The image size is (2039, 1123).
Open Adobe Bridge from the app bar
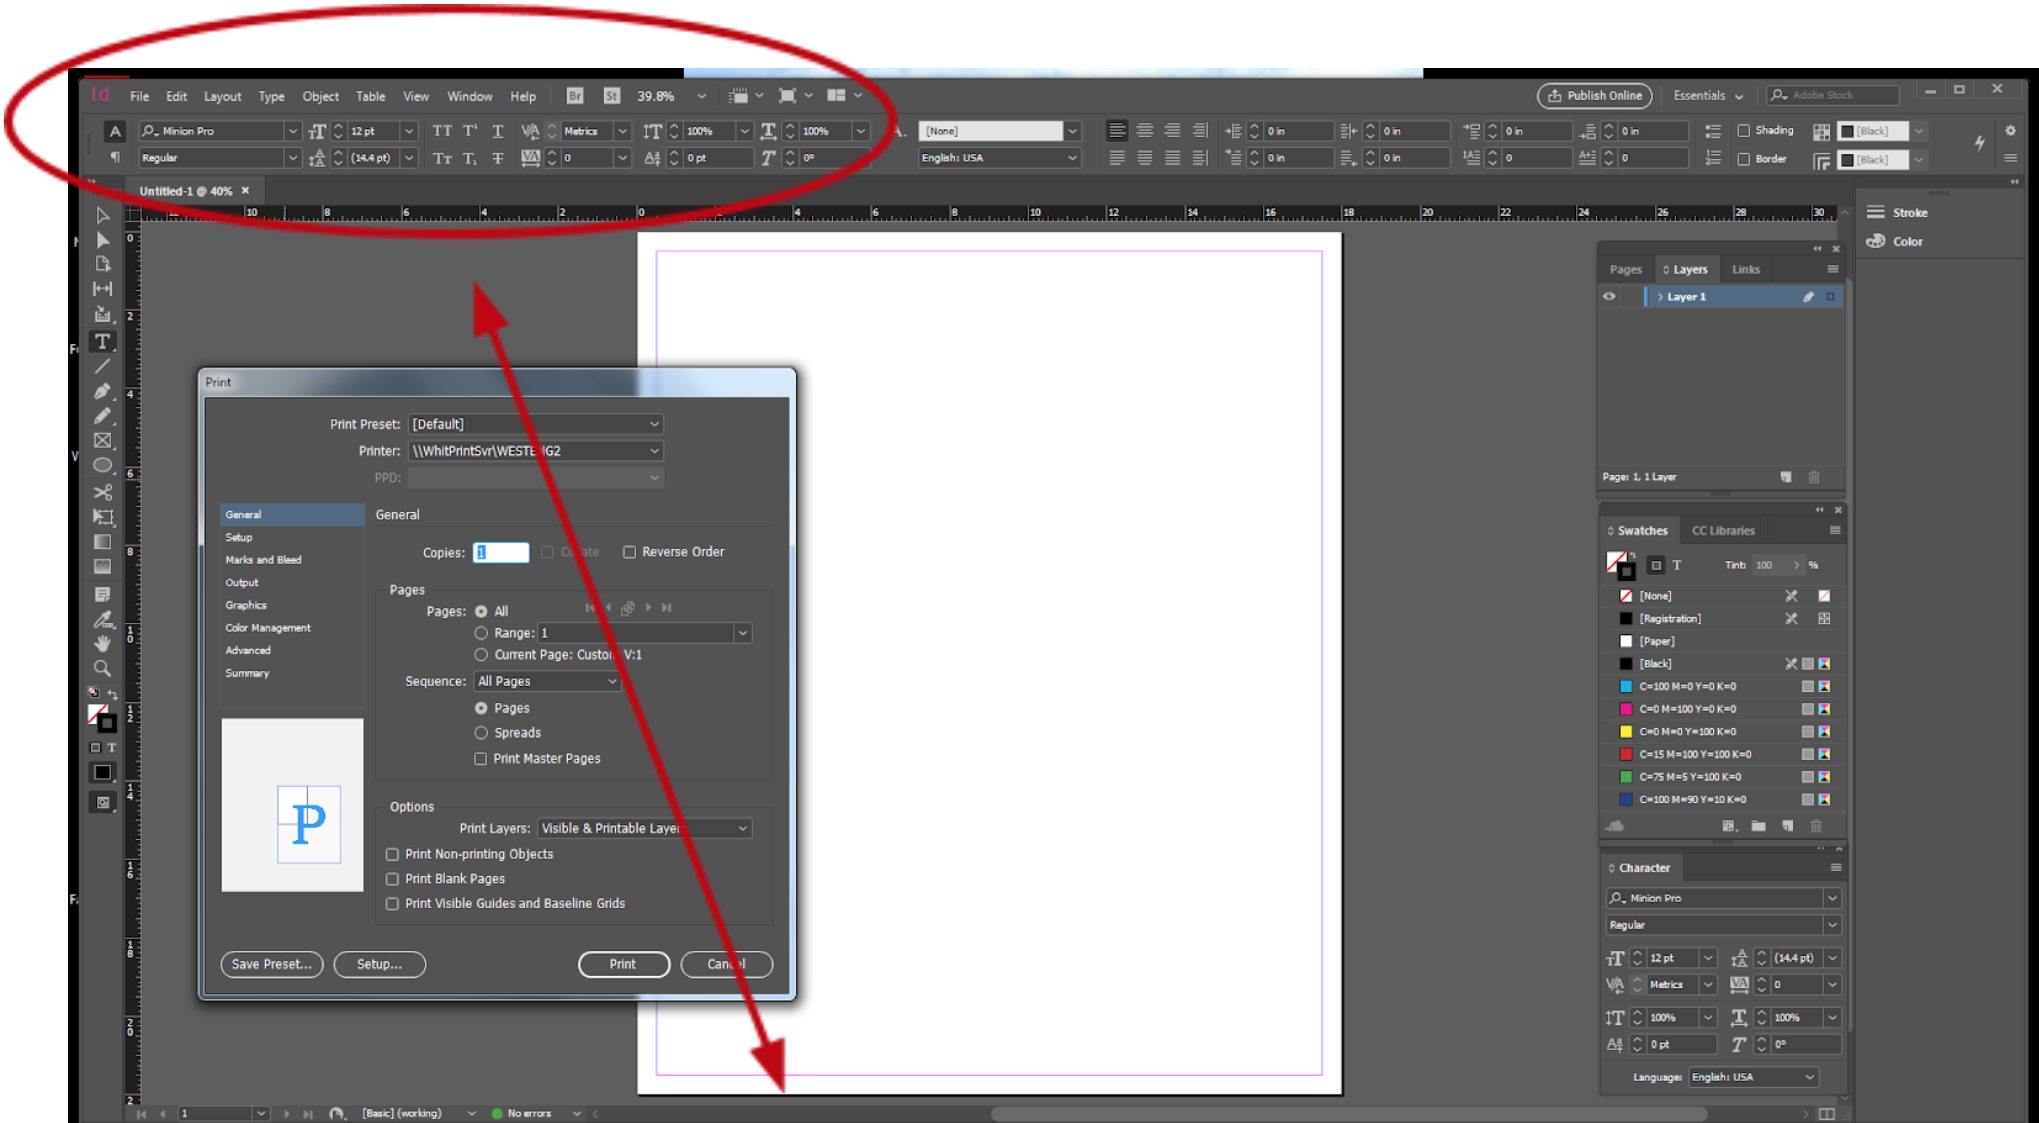coord(574,96)
